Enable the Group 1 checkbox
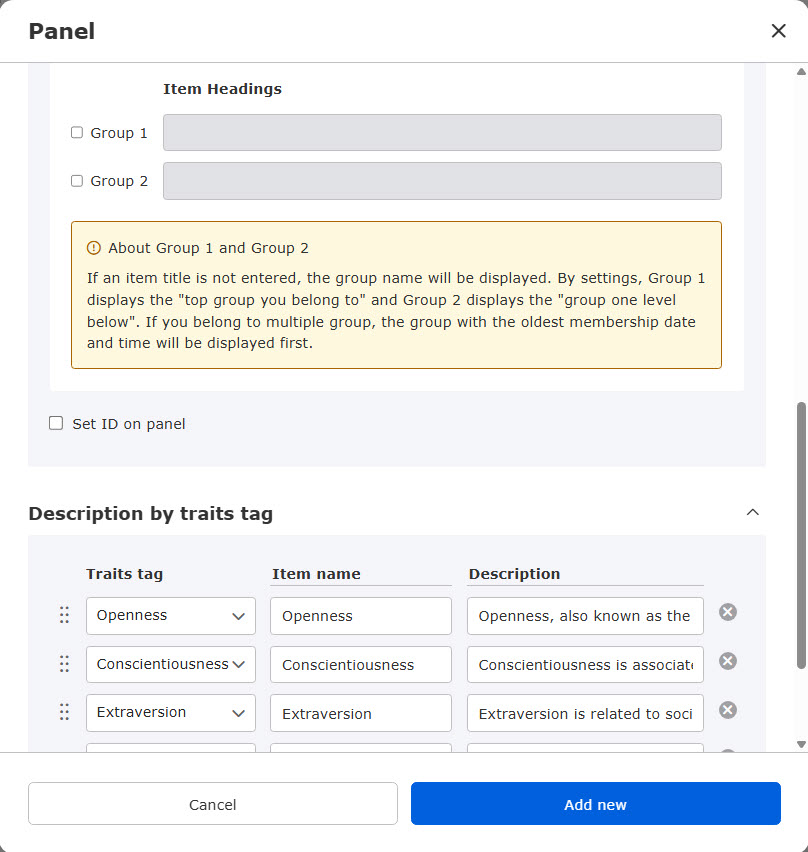Image resolution: width=808 pixels, height=852 pixels. pyautogui.click(x=77, y=132)
